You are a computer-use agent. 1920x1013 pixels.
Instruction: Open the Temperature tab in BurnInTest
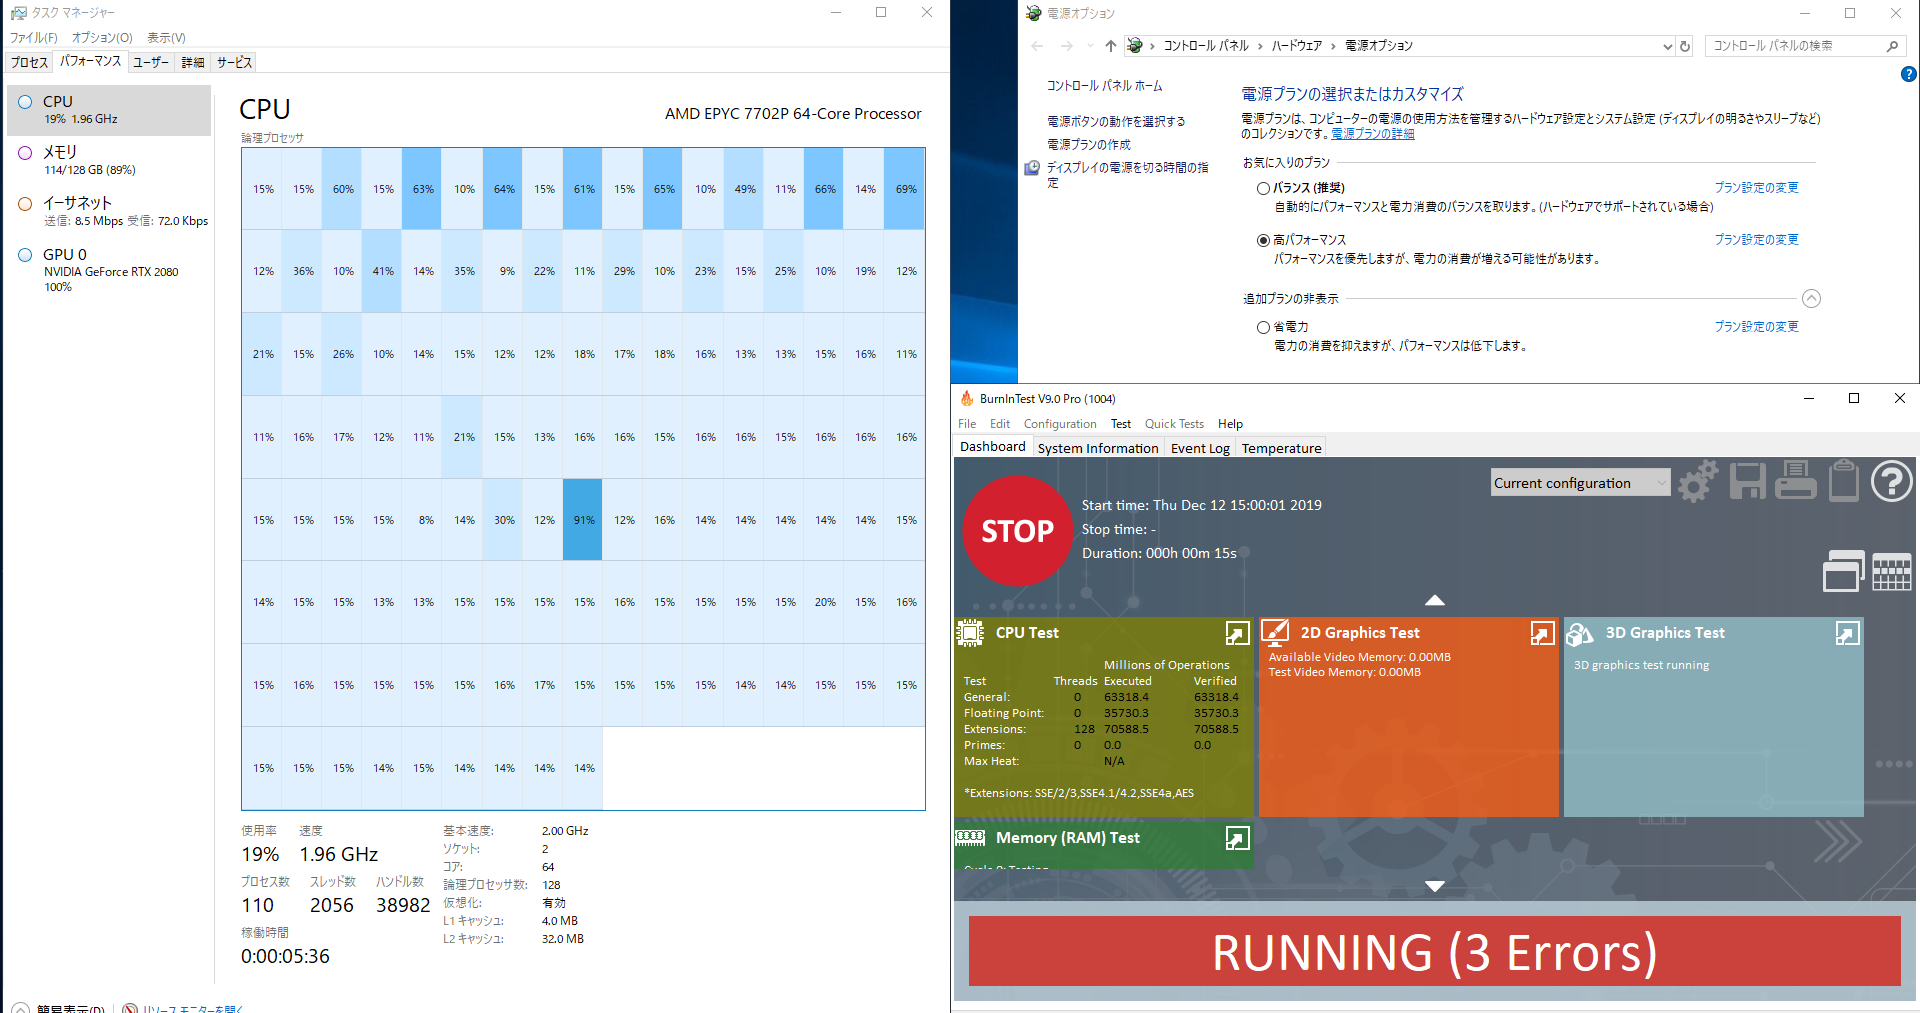tap(1281, 448)
